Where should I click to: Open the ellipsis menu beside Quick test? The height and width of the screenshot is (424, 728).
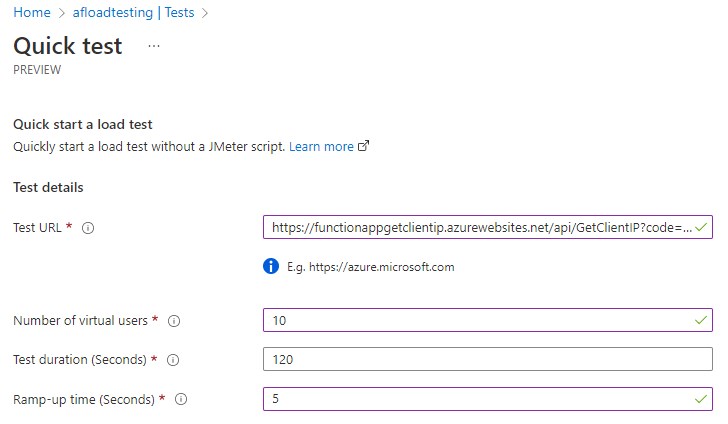pos(154,46)
